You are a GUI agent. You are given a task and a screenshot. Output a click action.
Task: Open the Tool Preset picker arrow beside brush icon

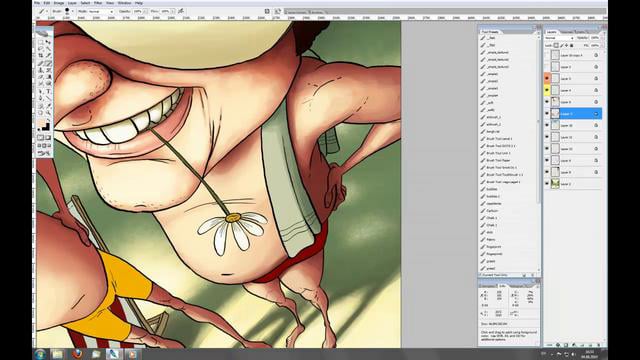click(x=48, y=11)
